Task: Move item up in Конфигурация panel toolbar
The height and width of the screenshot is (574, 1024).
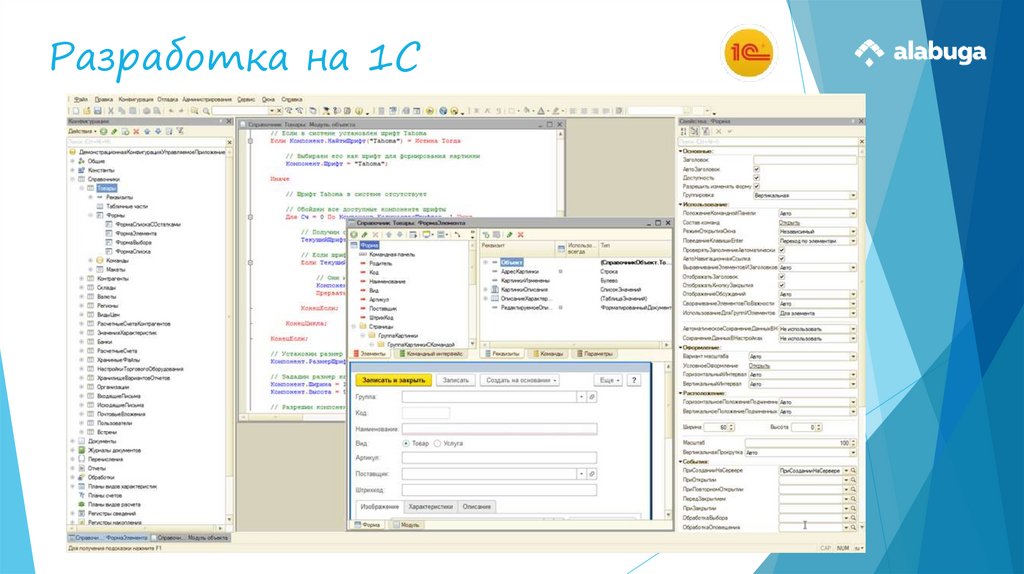Action: pos(147,131)
